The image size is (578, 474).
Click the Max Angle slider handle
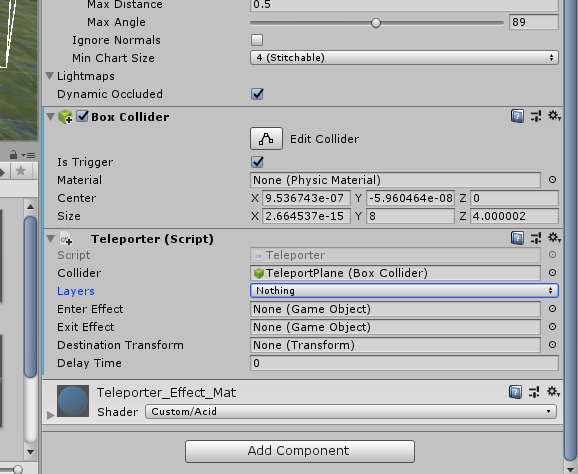click(376, 23)
